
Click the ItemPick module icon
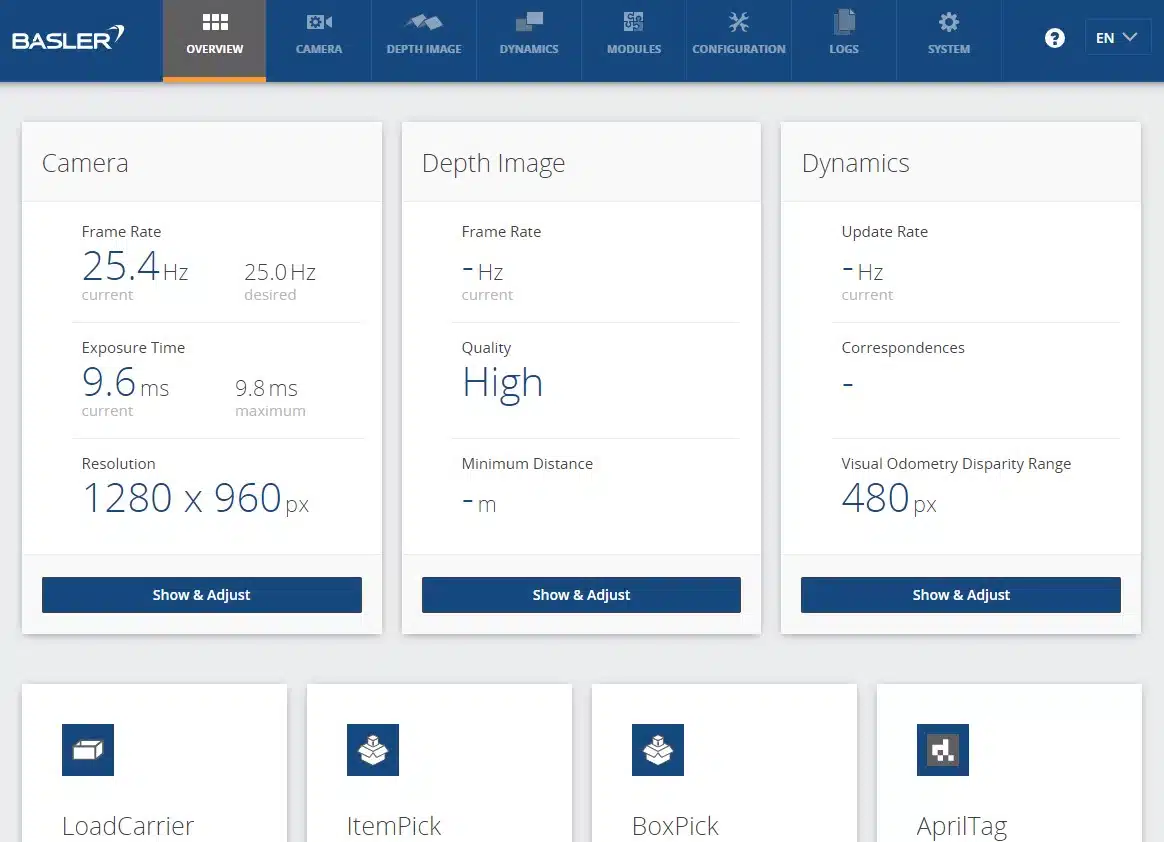[373, 750]
